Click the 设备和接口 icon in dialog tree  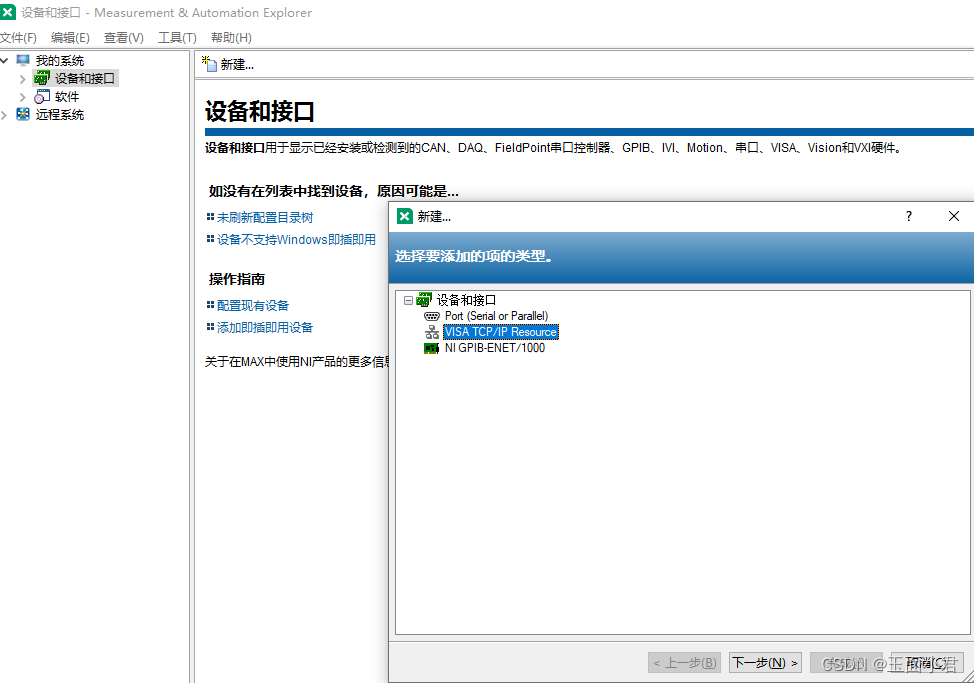424,300
